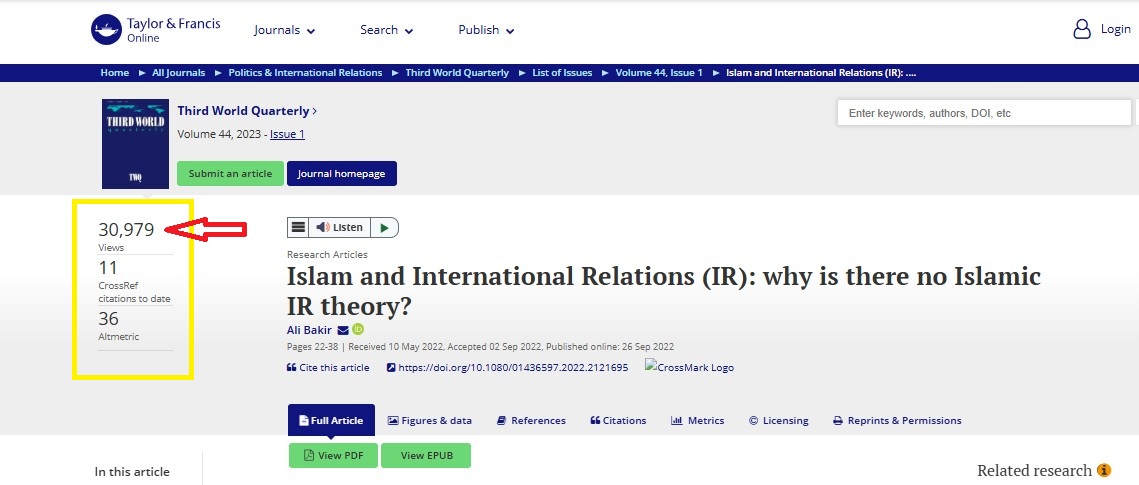
Task: Click the ORCID icon next to Ali Bakir
Action: click(x=358, y=330)
